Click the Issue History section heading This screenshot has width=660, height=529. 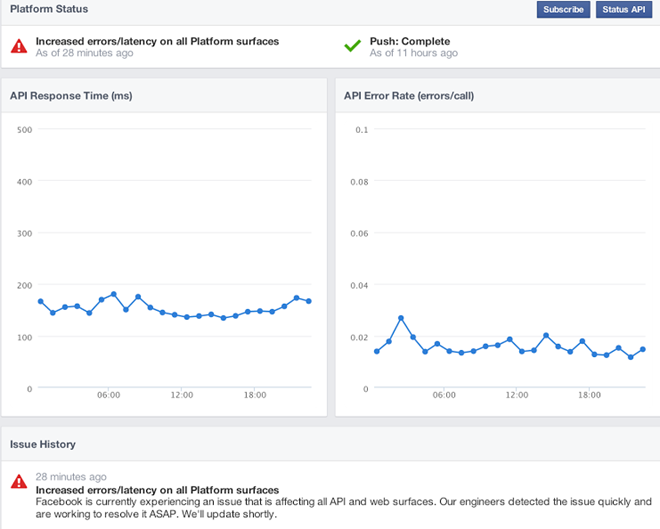tap(43, 443)
